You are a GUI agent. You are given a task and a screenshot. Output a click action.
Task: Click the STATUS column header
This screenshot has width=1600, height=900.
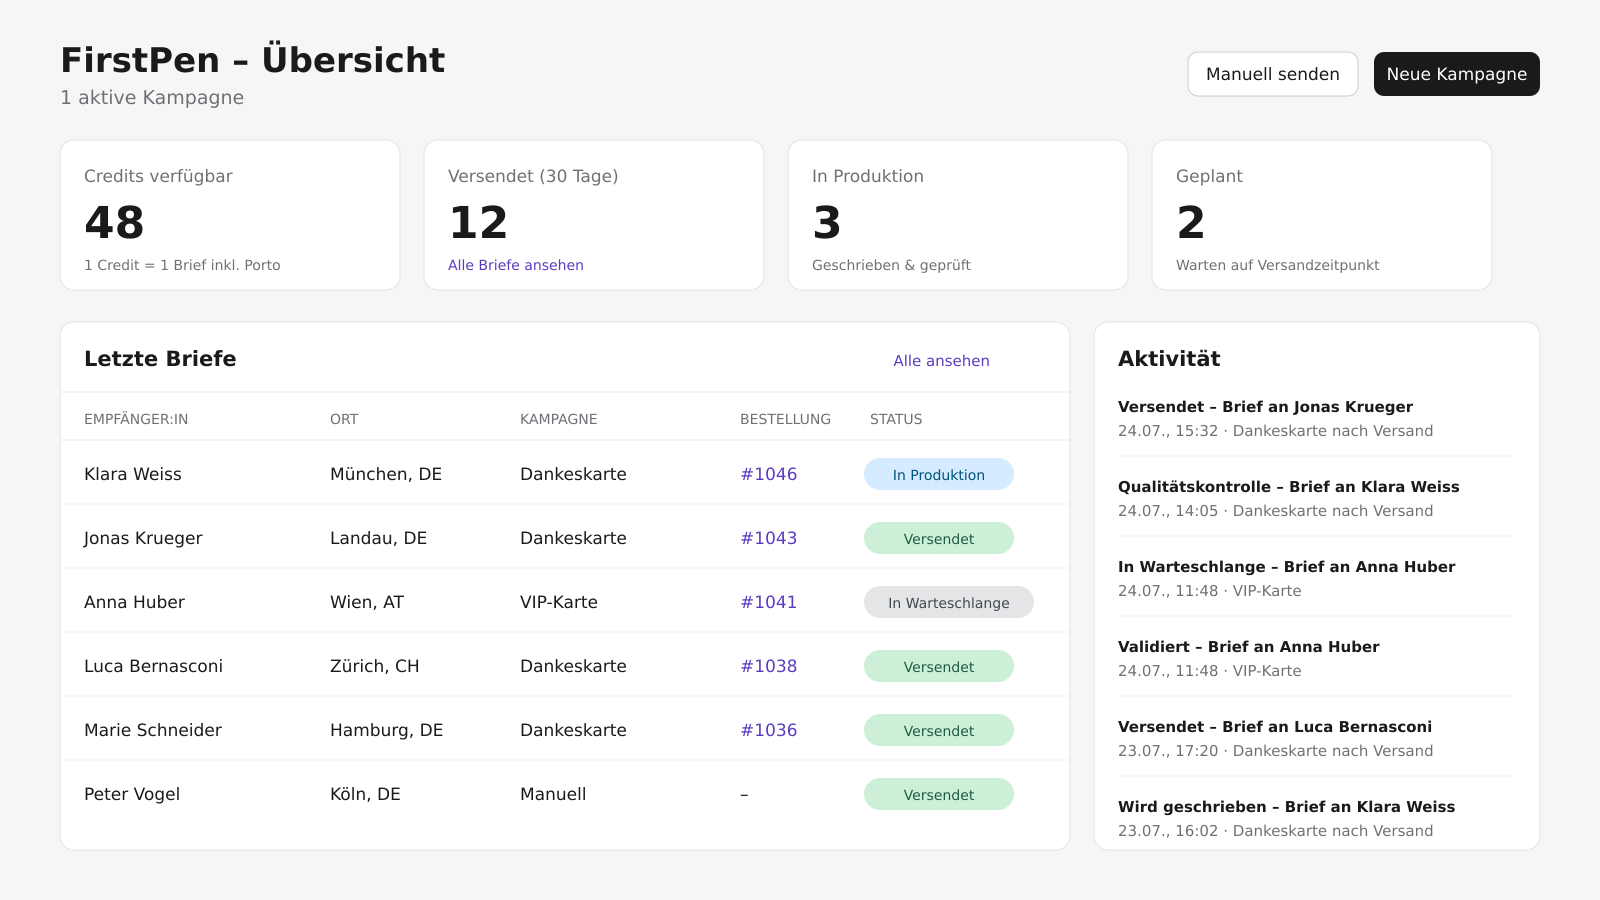click(896, 419)
